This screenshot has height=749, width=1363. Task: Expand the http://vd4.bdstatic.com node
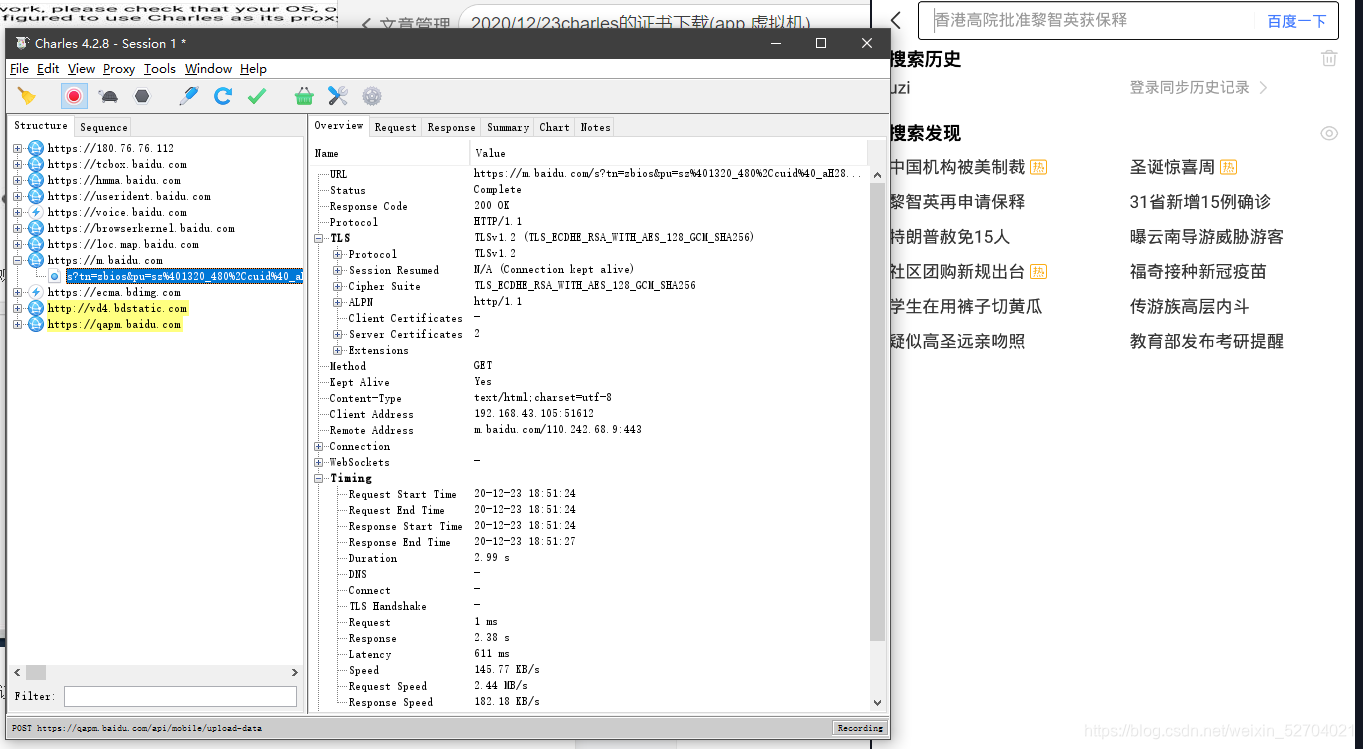click(18, 308)
